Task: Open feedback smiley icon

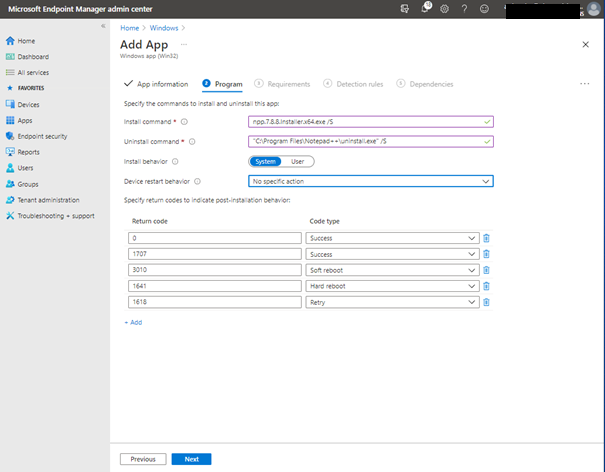Action: click(x=484, y=9)
